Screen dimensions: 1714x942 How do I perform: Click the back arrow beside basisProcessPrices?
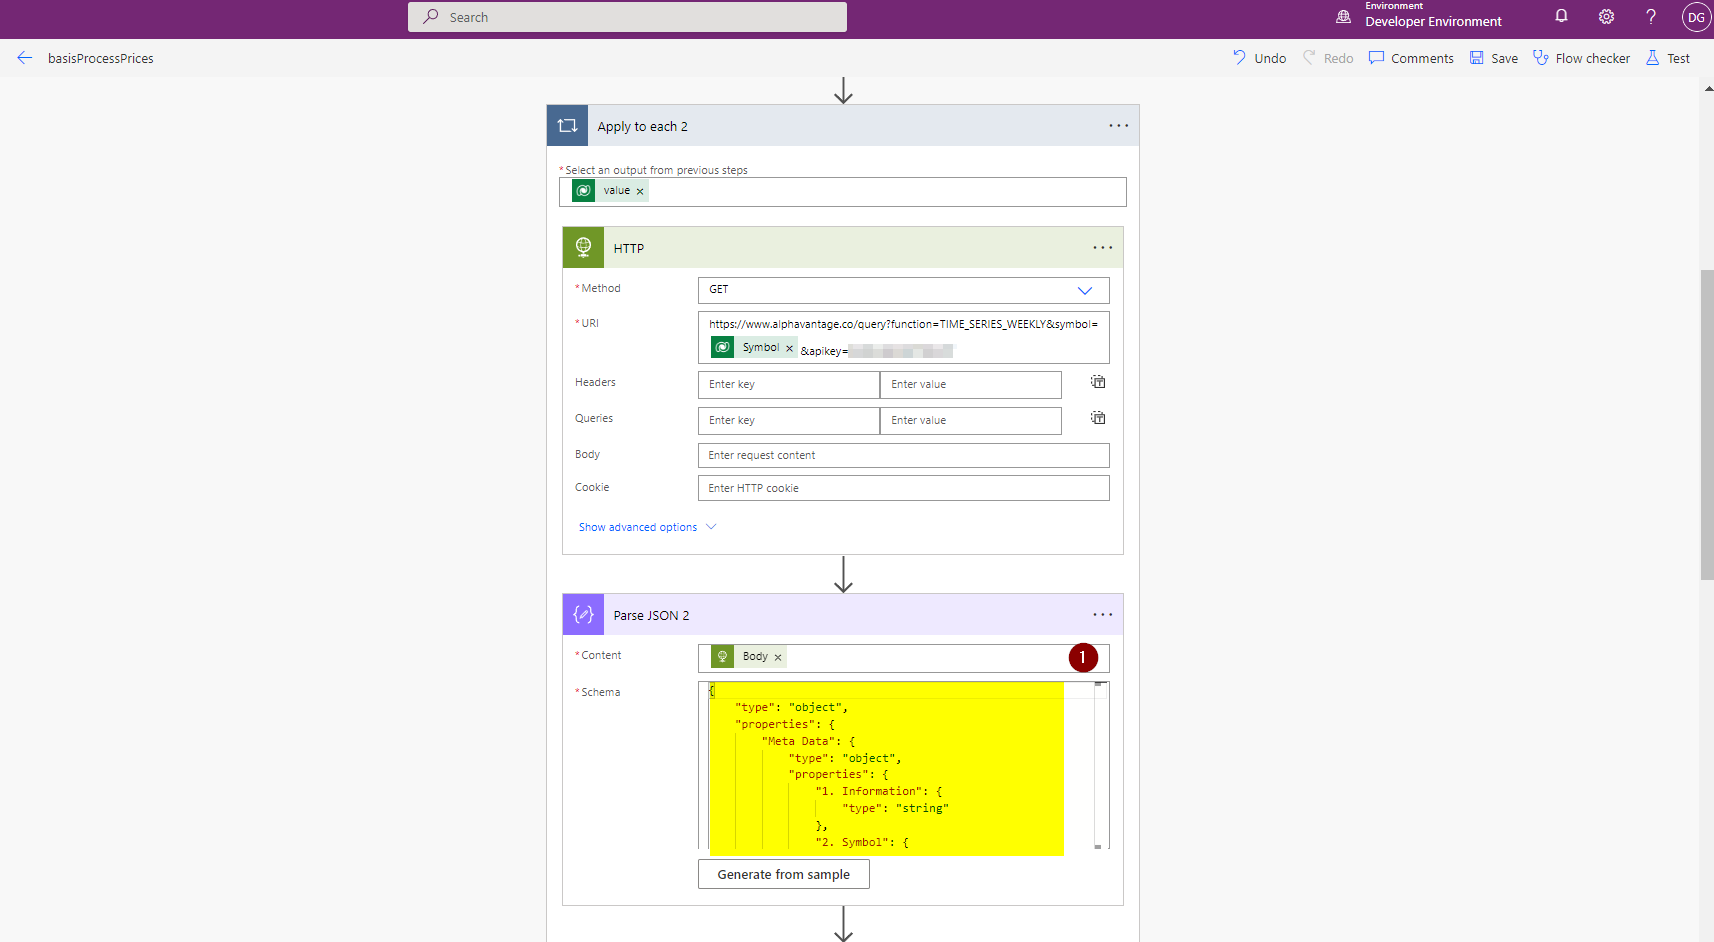point(25,58)
